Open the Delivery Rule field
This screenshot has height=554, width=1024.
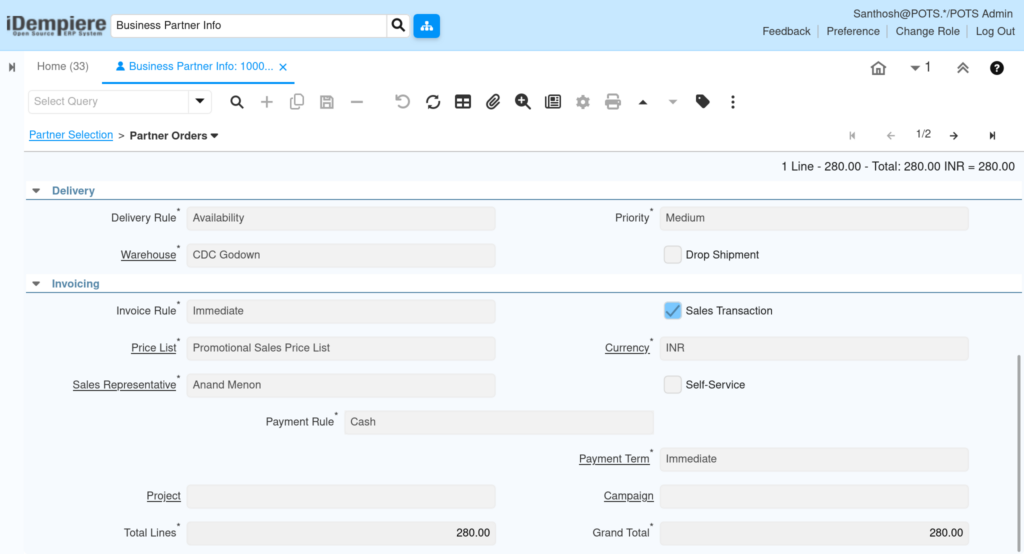(341, 218)
